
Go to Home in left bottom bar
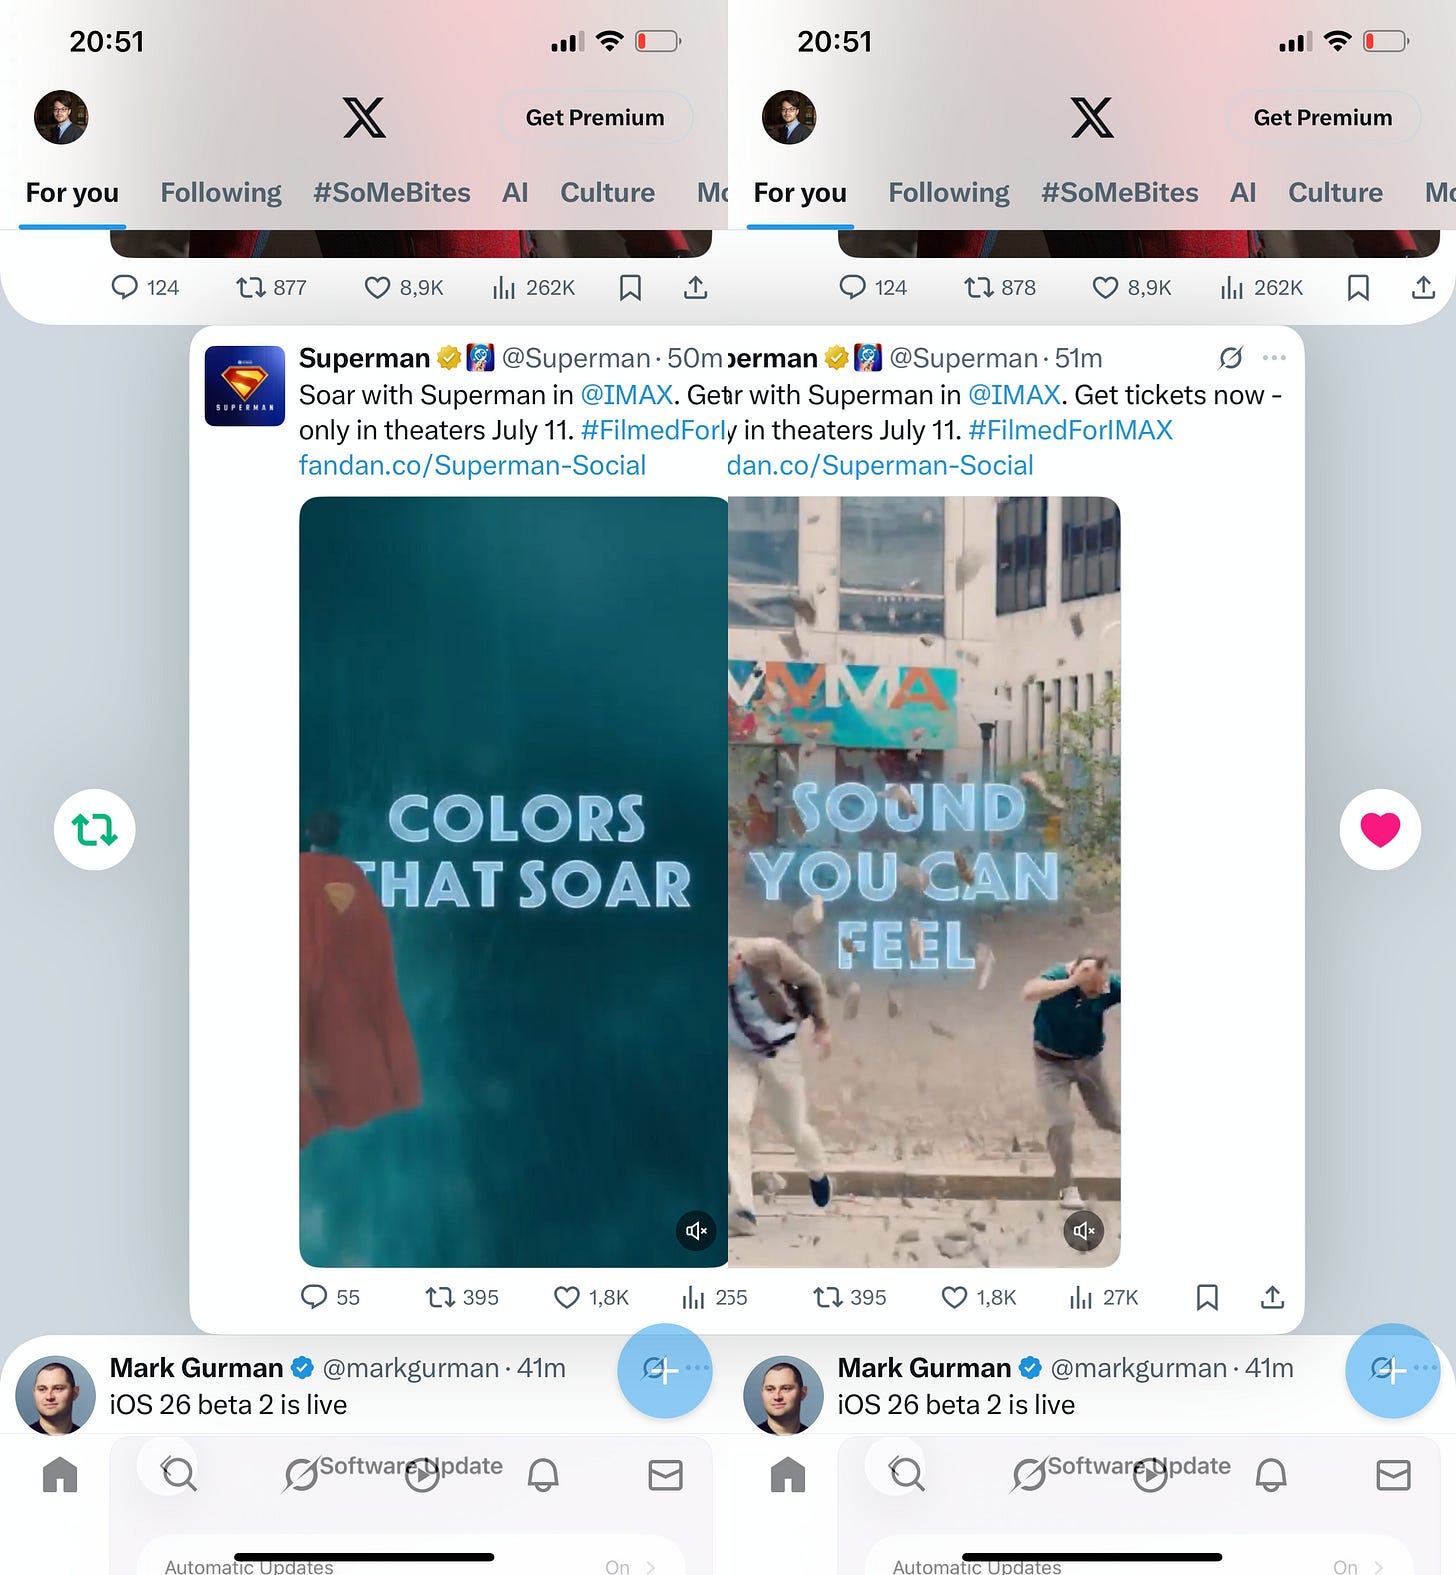pyautogui.click(x=60, y=1474)
